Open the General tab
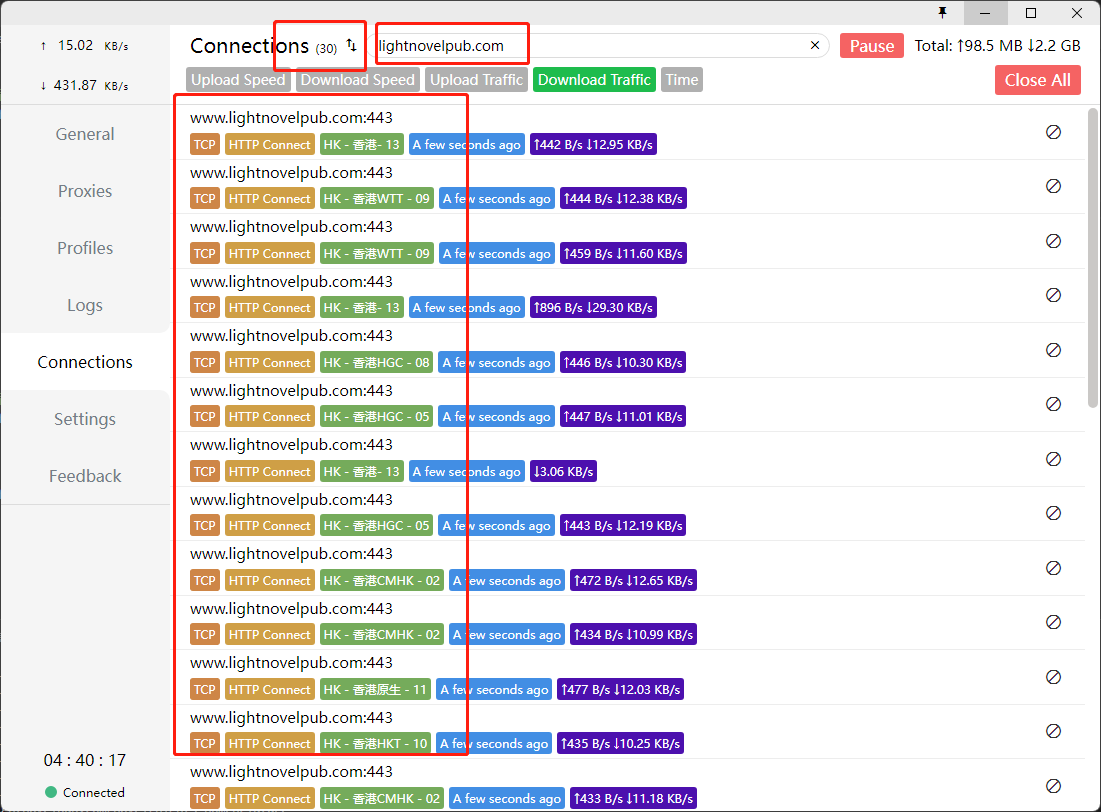This screenshot has height=812, width=1101. coord(85,134)
